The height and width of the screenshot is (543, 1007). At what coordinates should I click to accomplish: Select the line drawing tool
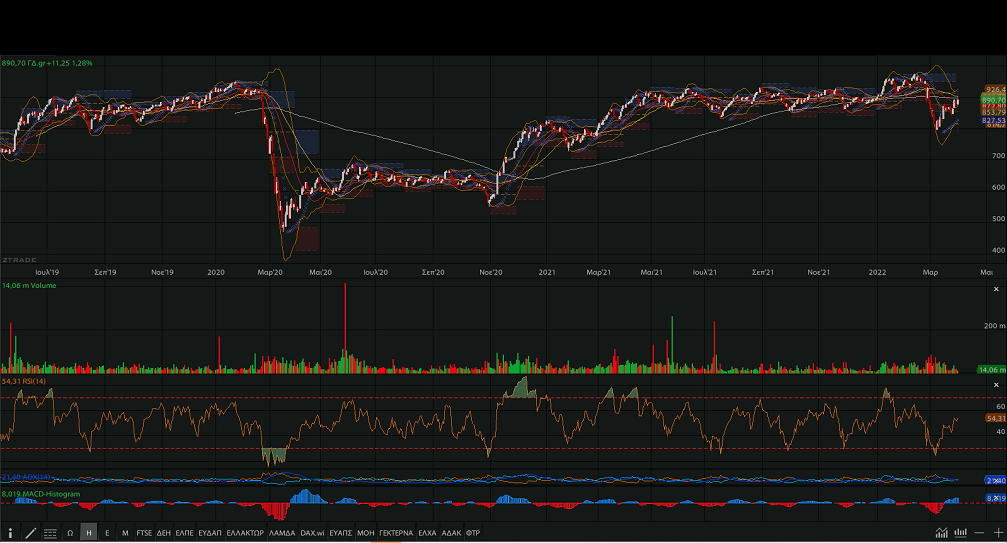(31, 533)
